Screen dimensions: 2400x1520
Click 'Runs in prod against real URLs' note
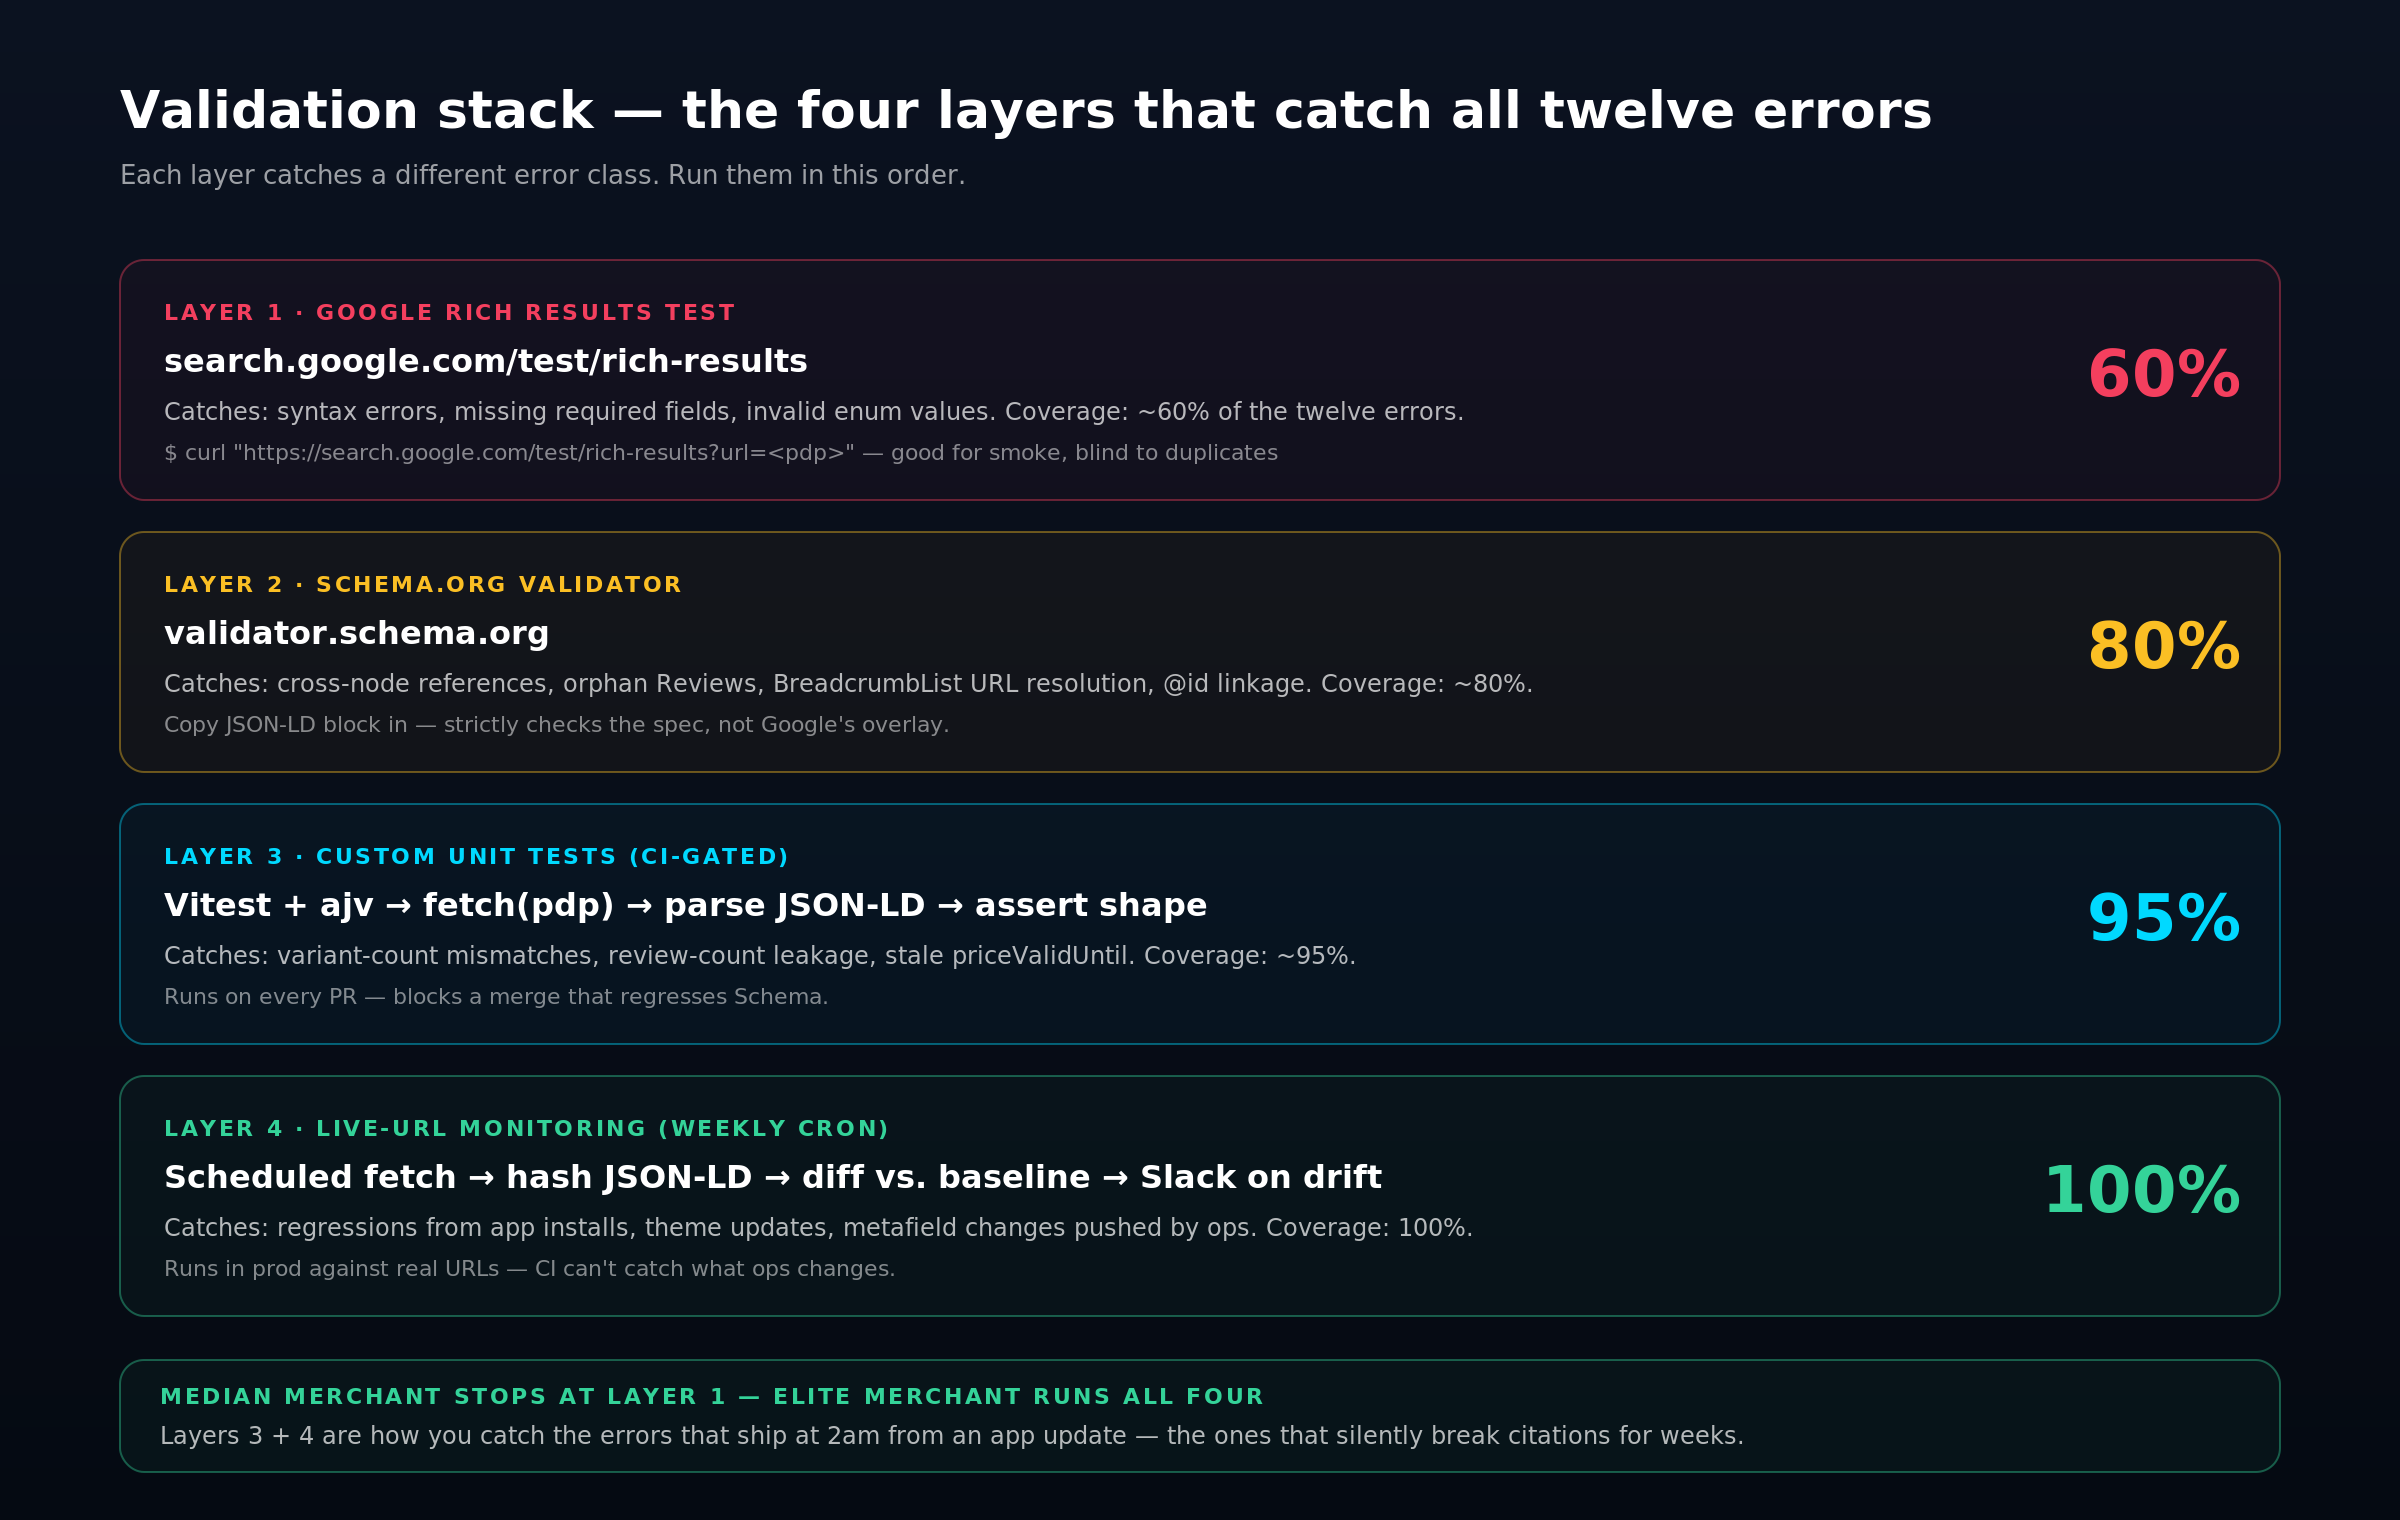pyautogui.click(x=530, y=1269)
